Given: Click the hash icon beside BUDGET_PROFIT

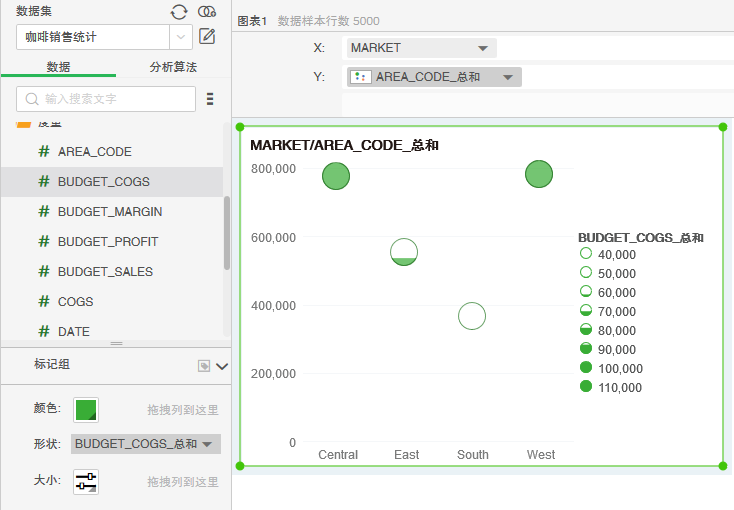Looking at the screenshot, I should click(43, 242).
